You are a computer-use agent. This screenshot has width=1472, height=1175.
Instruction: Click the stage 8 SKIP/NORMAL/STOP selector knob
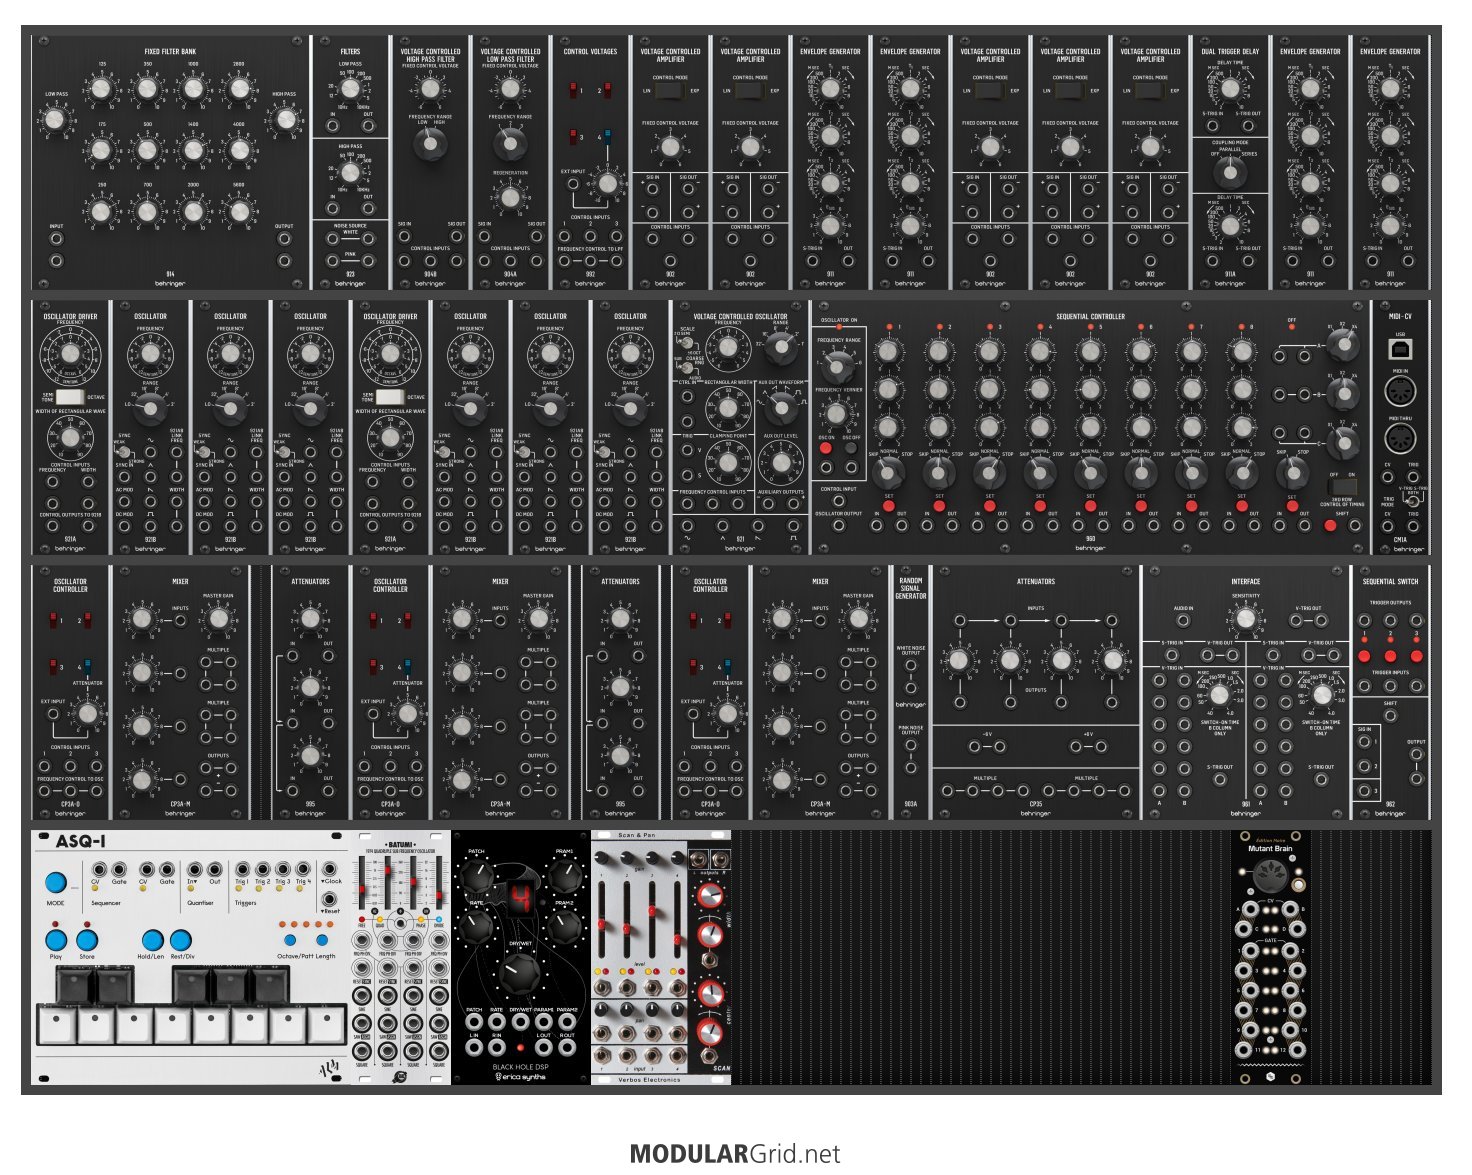(1241, 471)
